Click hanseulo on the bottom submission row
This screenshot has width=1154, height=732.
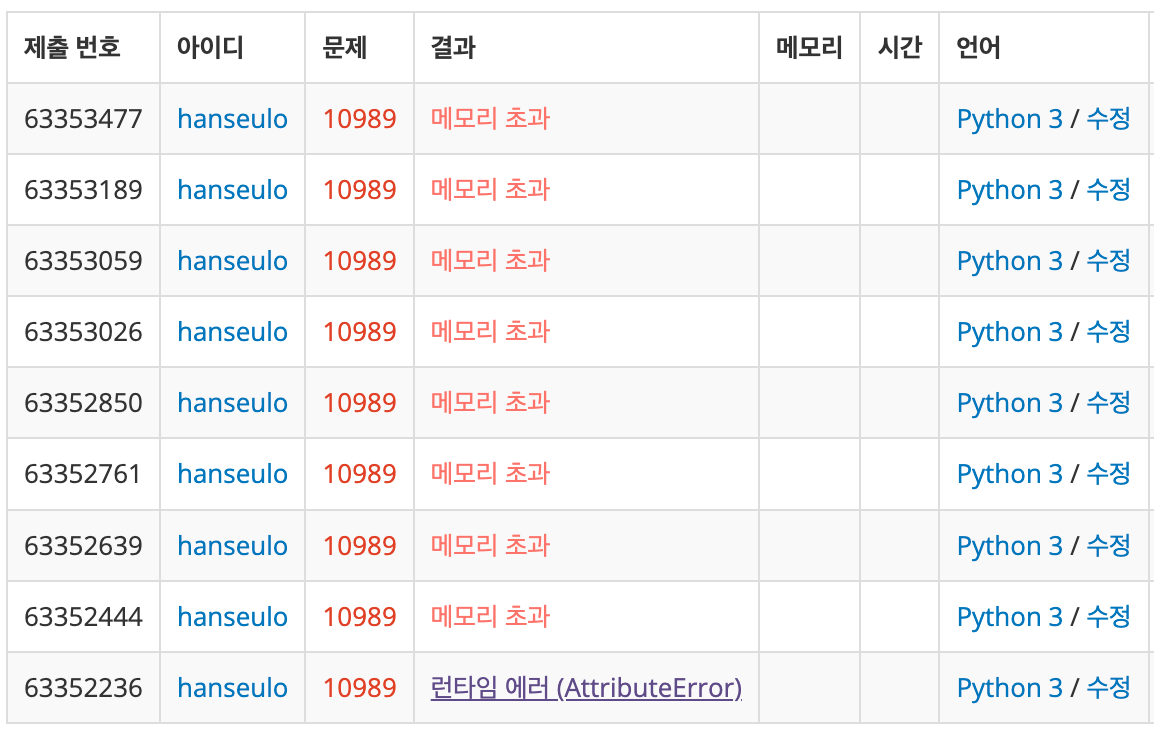(232, 688)
